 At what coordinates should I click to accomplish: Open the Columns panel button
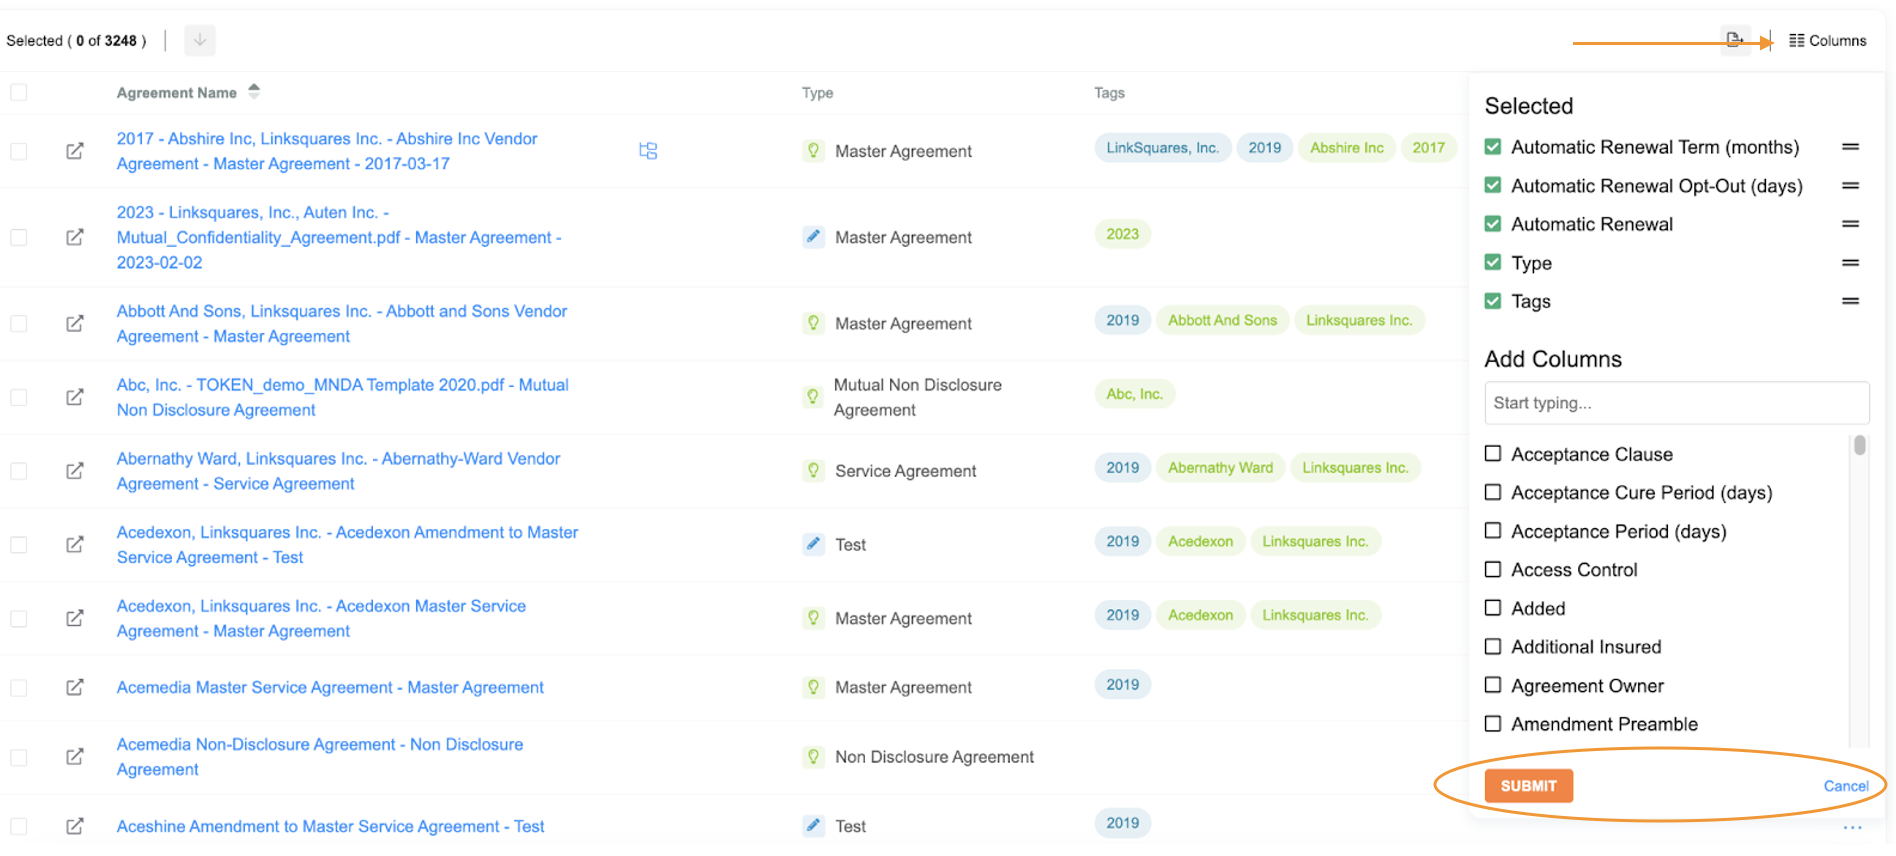tap(1828, 41)
